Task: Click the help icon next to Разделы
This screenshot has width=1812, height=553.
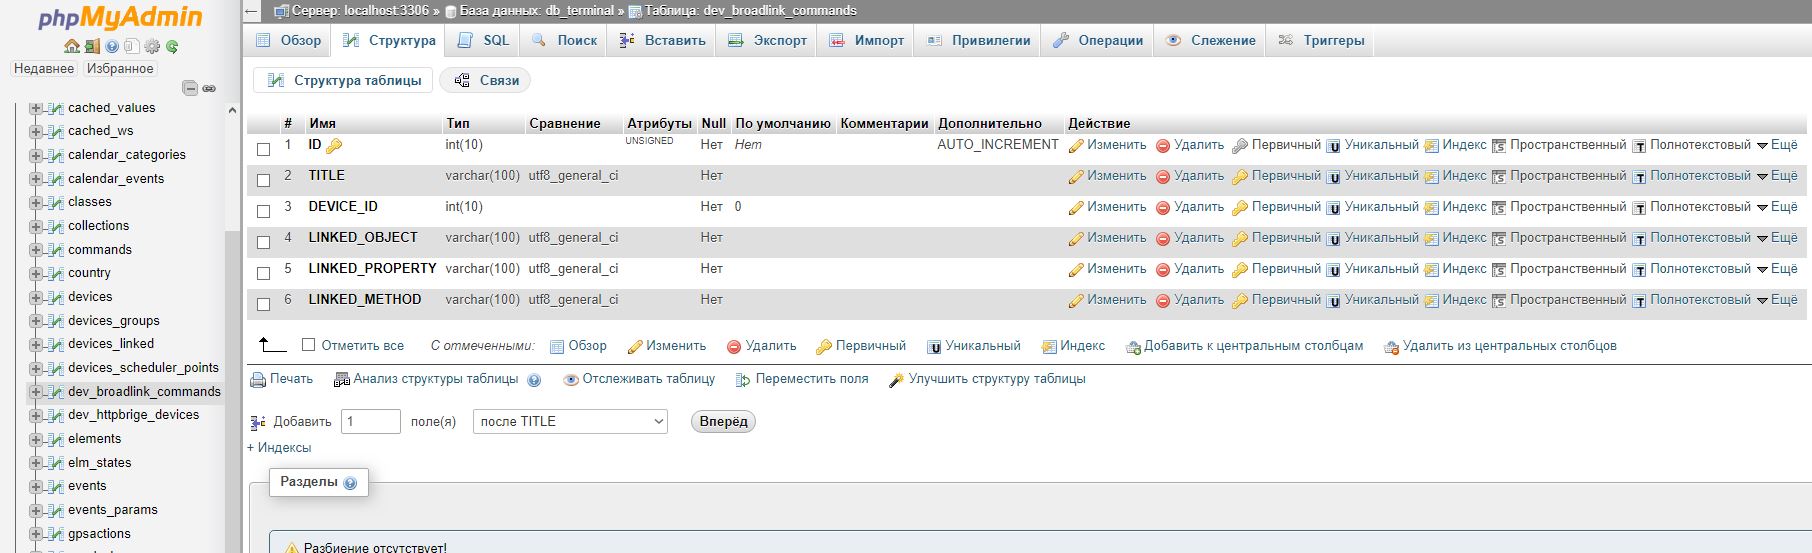Action: point(350,483)
